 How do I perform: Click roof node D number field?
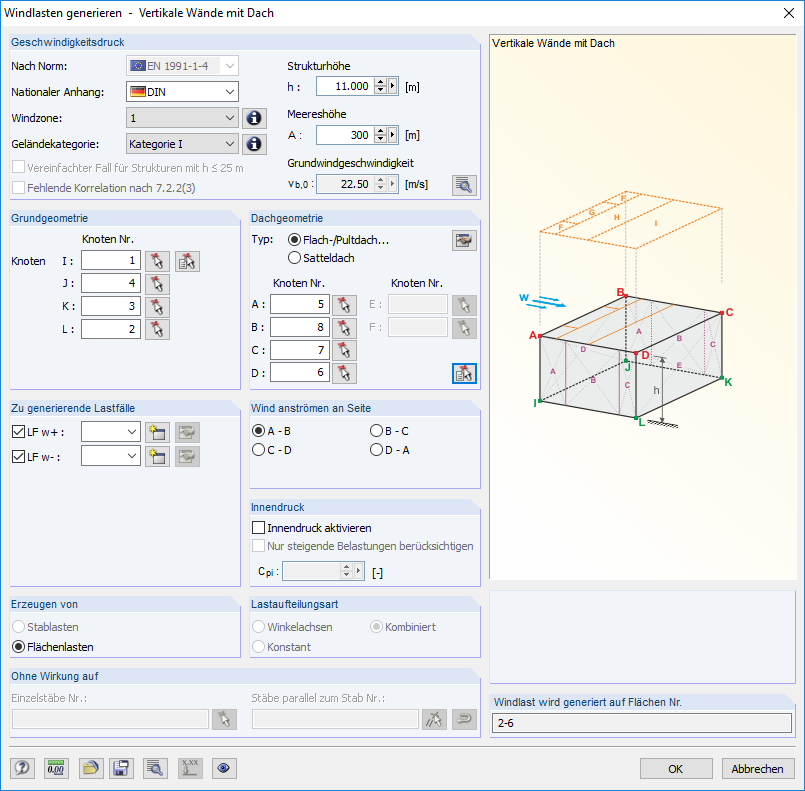pyautogui.click(x=300, y=373)
